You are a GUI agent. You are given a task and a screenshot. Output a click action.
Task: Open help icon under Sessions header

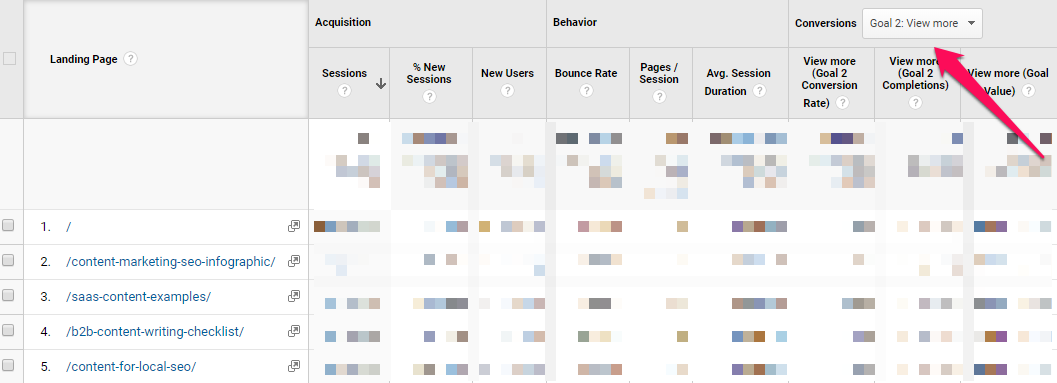(x=344, y=90)
